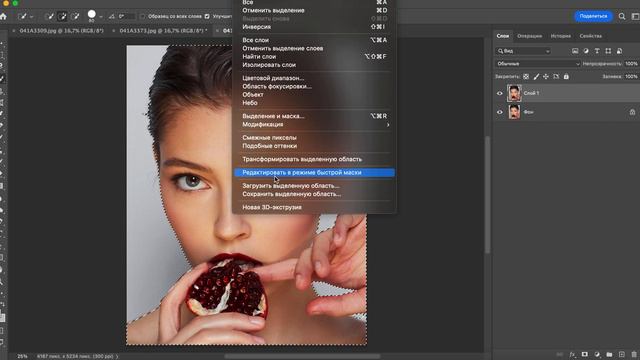Choose 'Редактировать в режиме быстрой маски'
This screenshot has height=360, width=640.
314,173
